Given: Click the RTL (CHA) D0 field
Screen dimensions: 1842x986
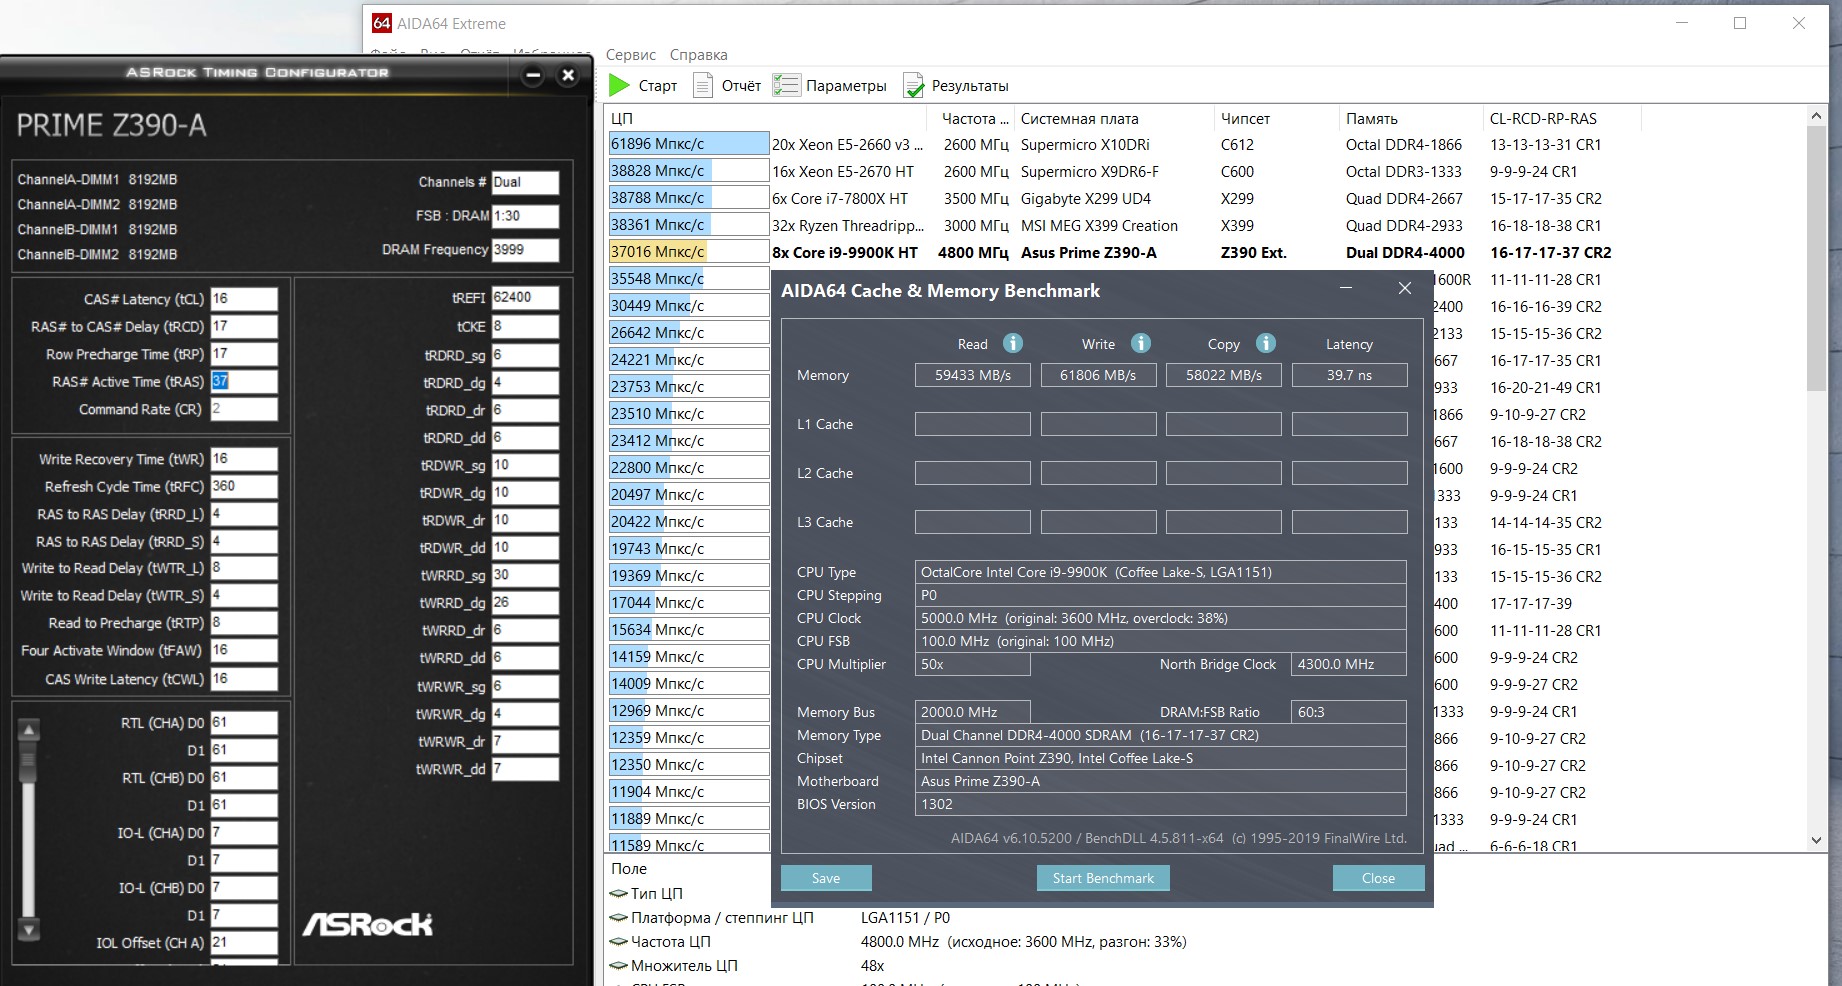Looking at the screenshot, I should 244,723.
